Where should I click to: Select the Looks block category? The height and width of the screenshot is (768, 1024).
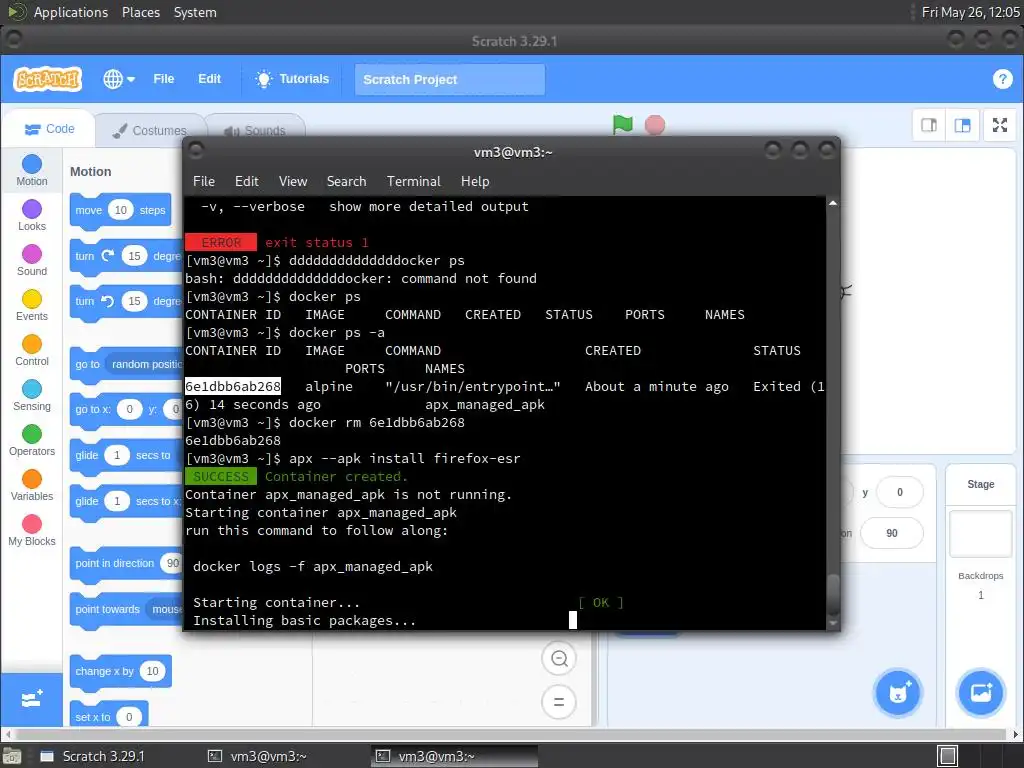[32, 216]
